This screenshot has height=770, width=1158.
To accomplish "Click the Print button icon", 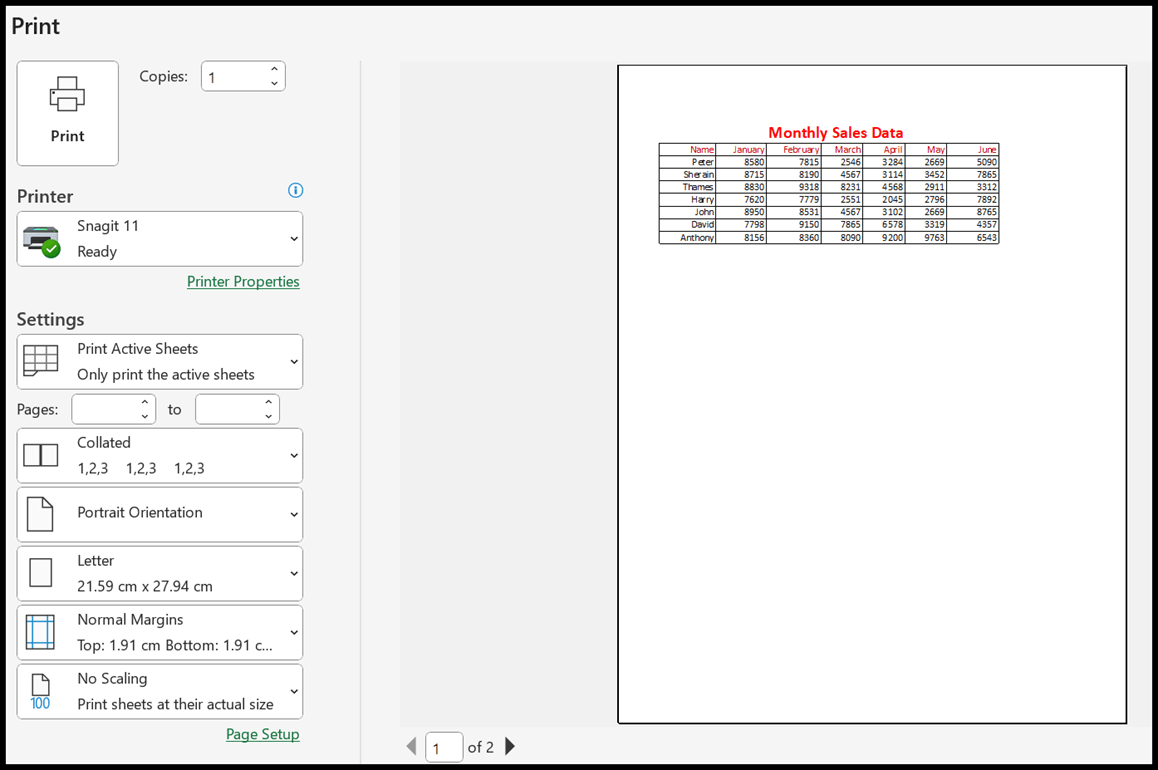I will [67, 95].
